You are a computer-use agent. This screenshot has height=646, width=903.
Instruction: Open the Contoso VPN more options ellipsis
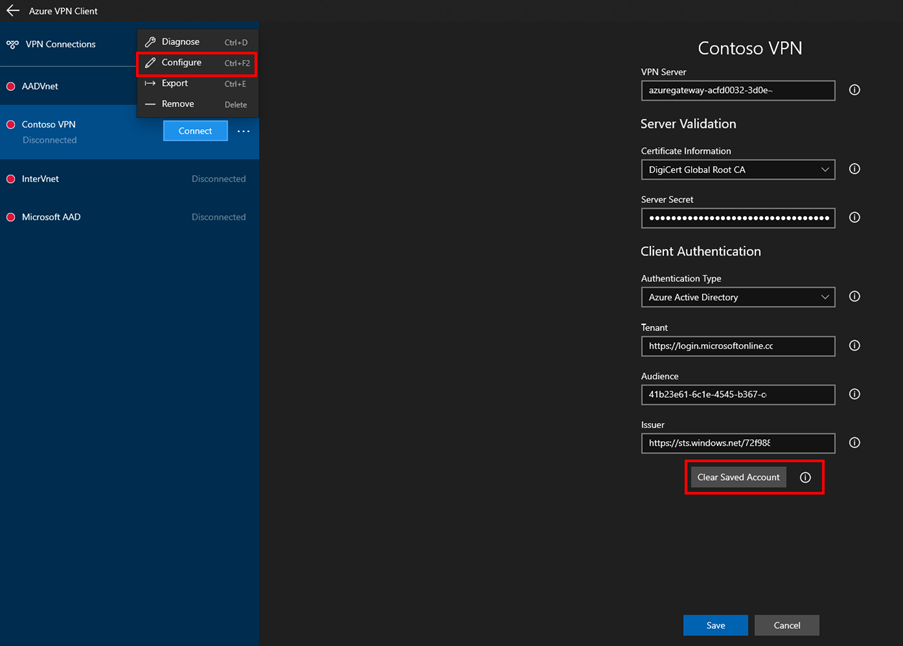(244, 131)
